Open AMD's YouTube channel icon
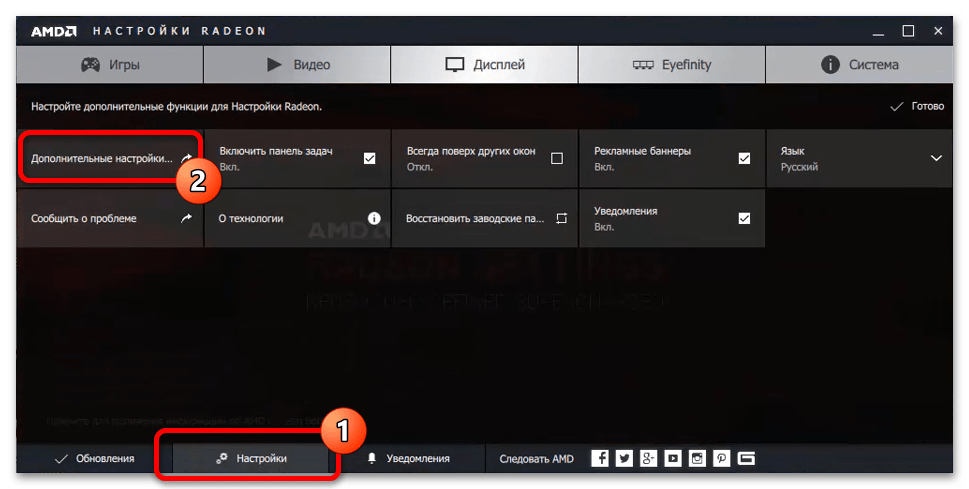The image size is (969, 489). pos(673,458)
